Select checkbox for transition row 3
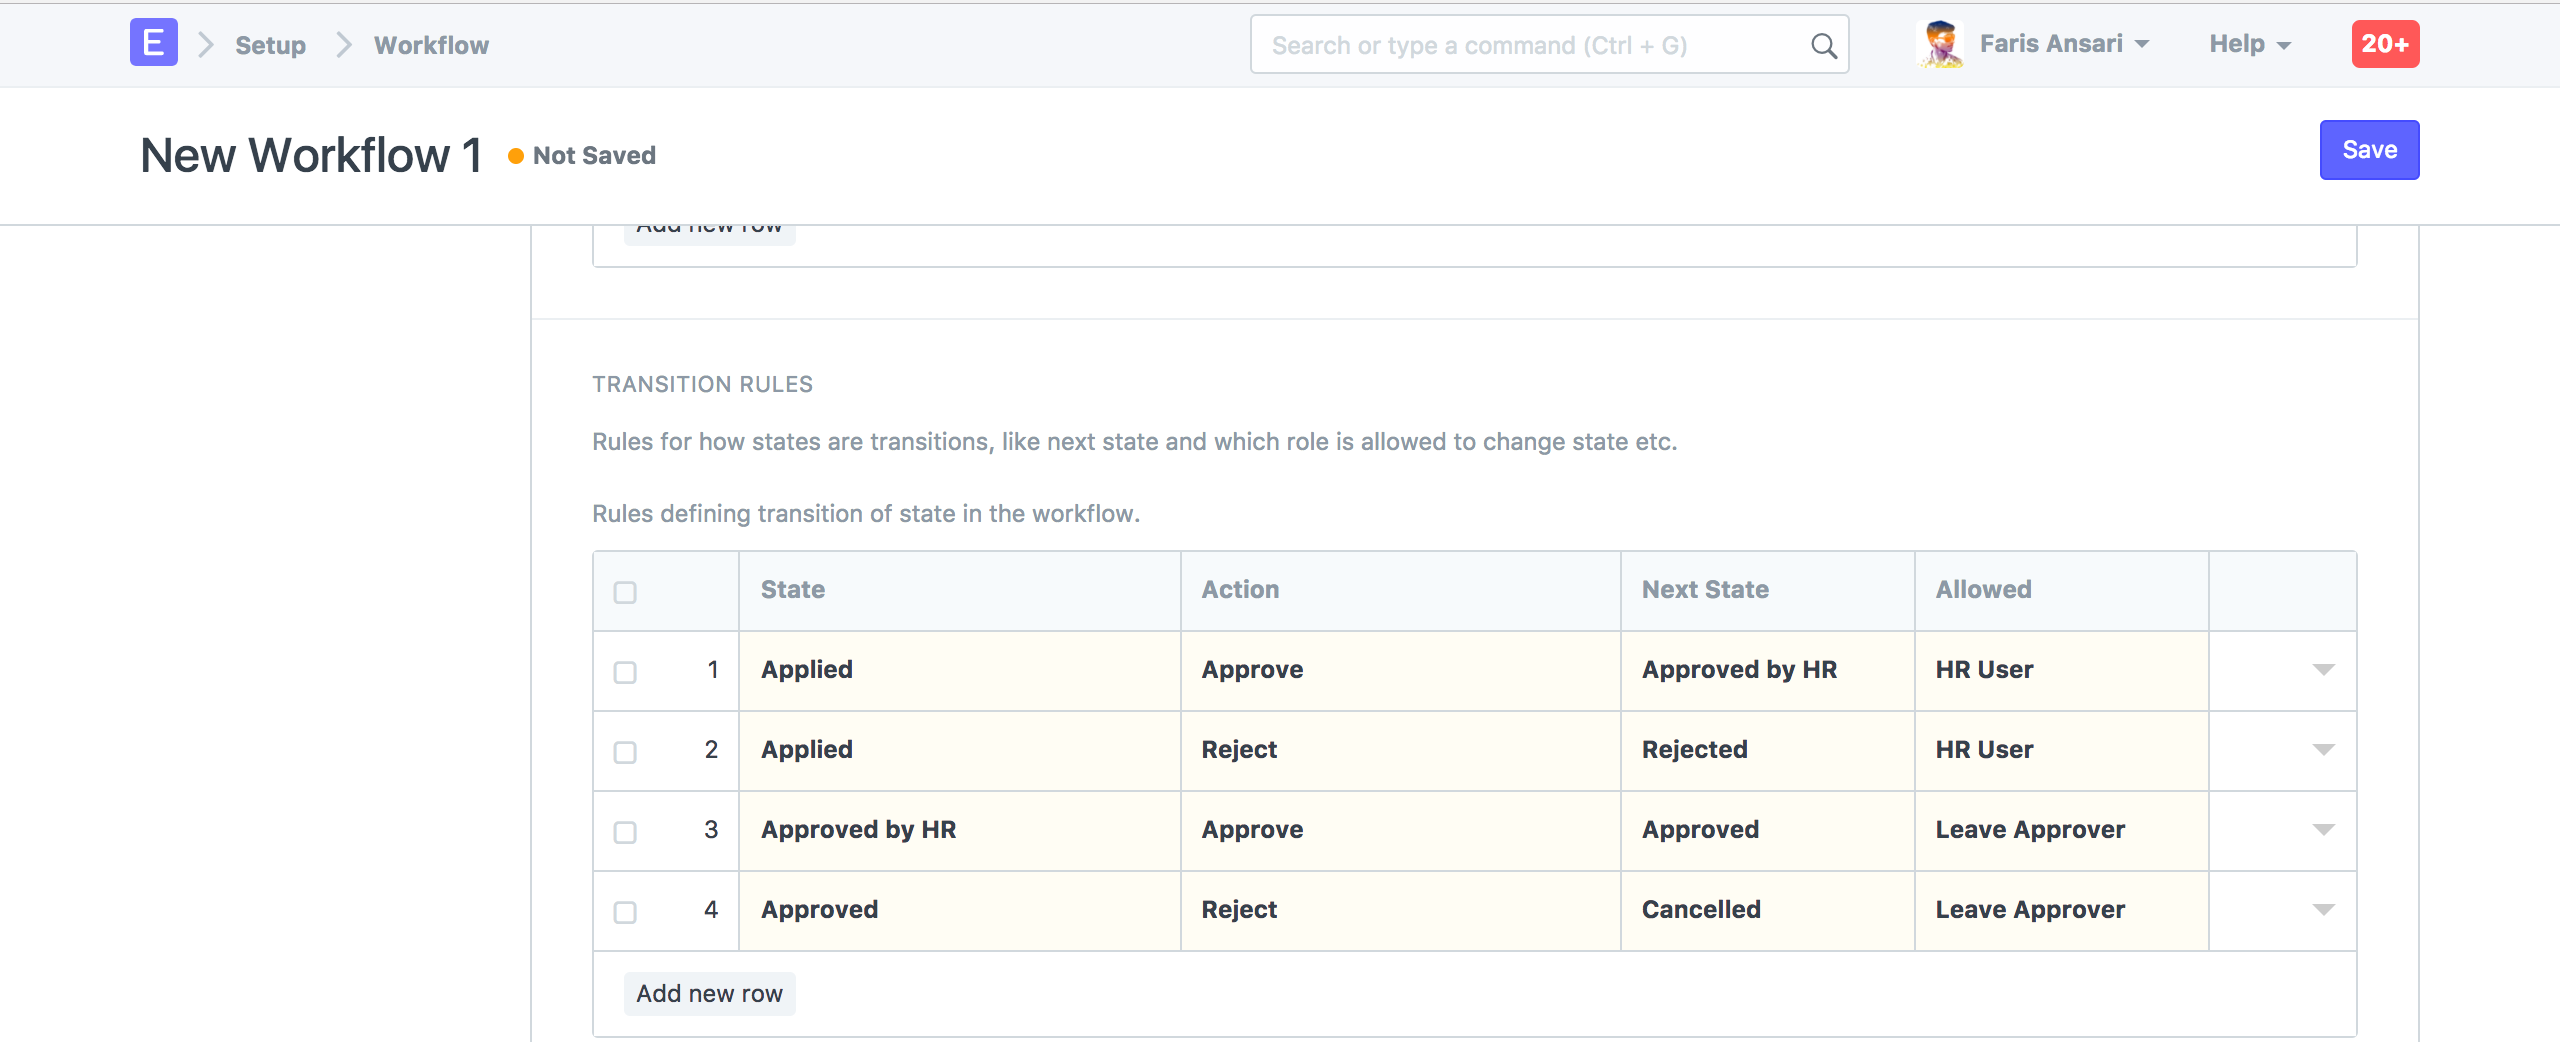This screenshot has width=2560, height=1042. [625, 832]
